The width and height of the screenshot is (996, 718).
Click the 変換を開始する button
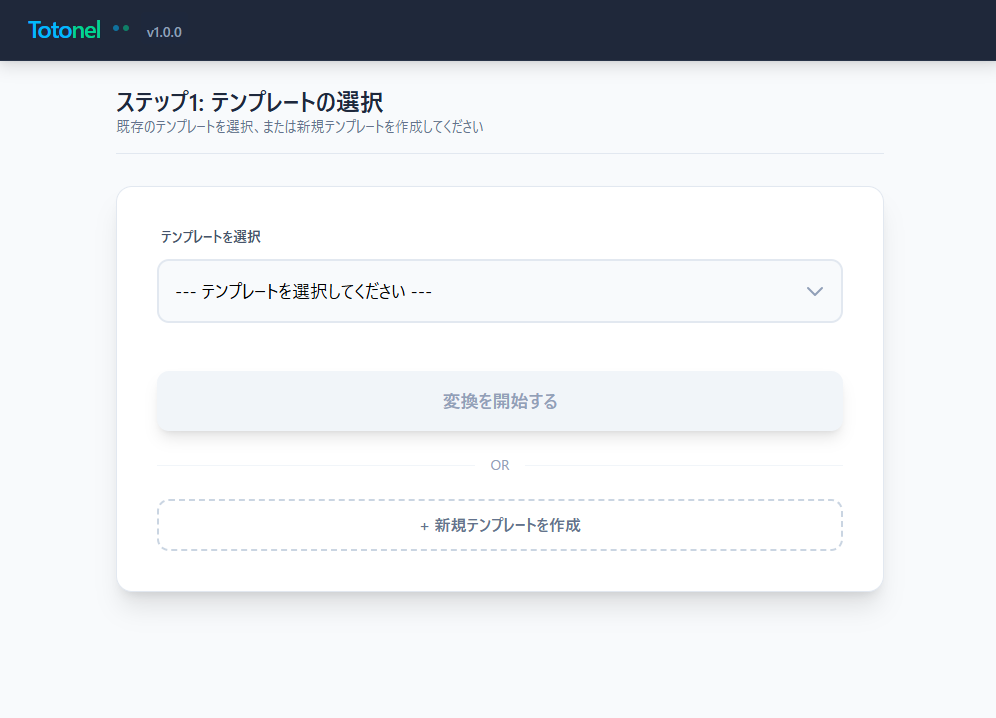(x=499, y=401)
